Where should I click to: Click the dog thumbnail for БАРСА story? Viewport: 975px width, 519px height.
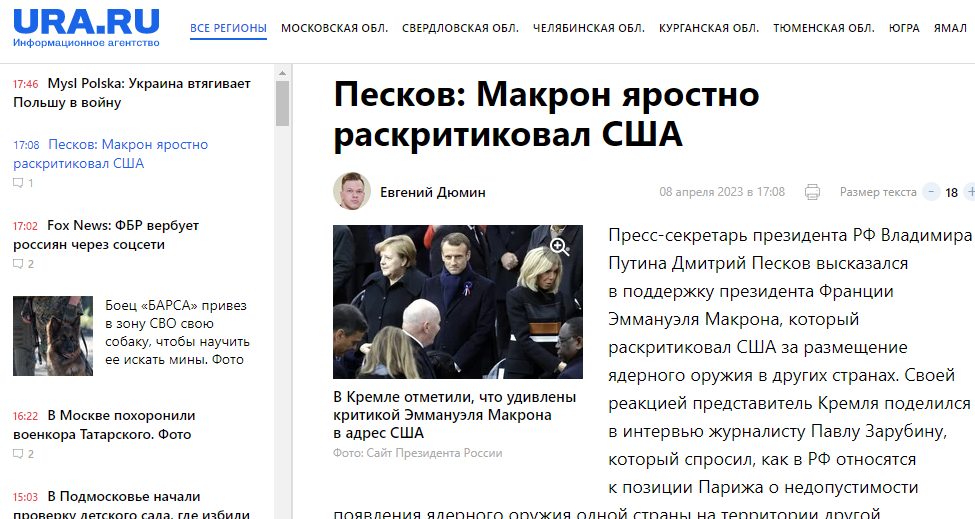click(x=53, y=336)
